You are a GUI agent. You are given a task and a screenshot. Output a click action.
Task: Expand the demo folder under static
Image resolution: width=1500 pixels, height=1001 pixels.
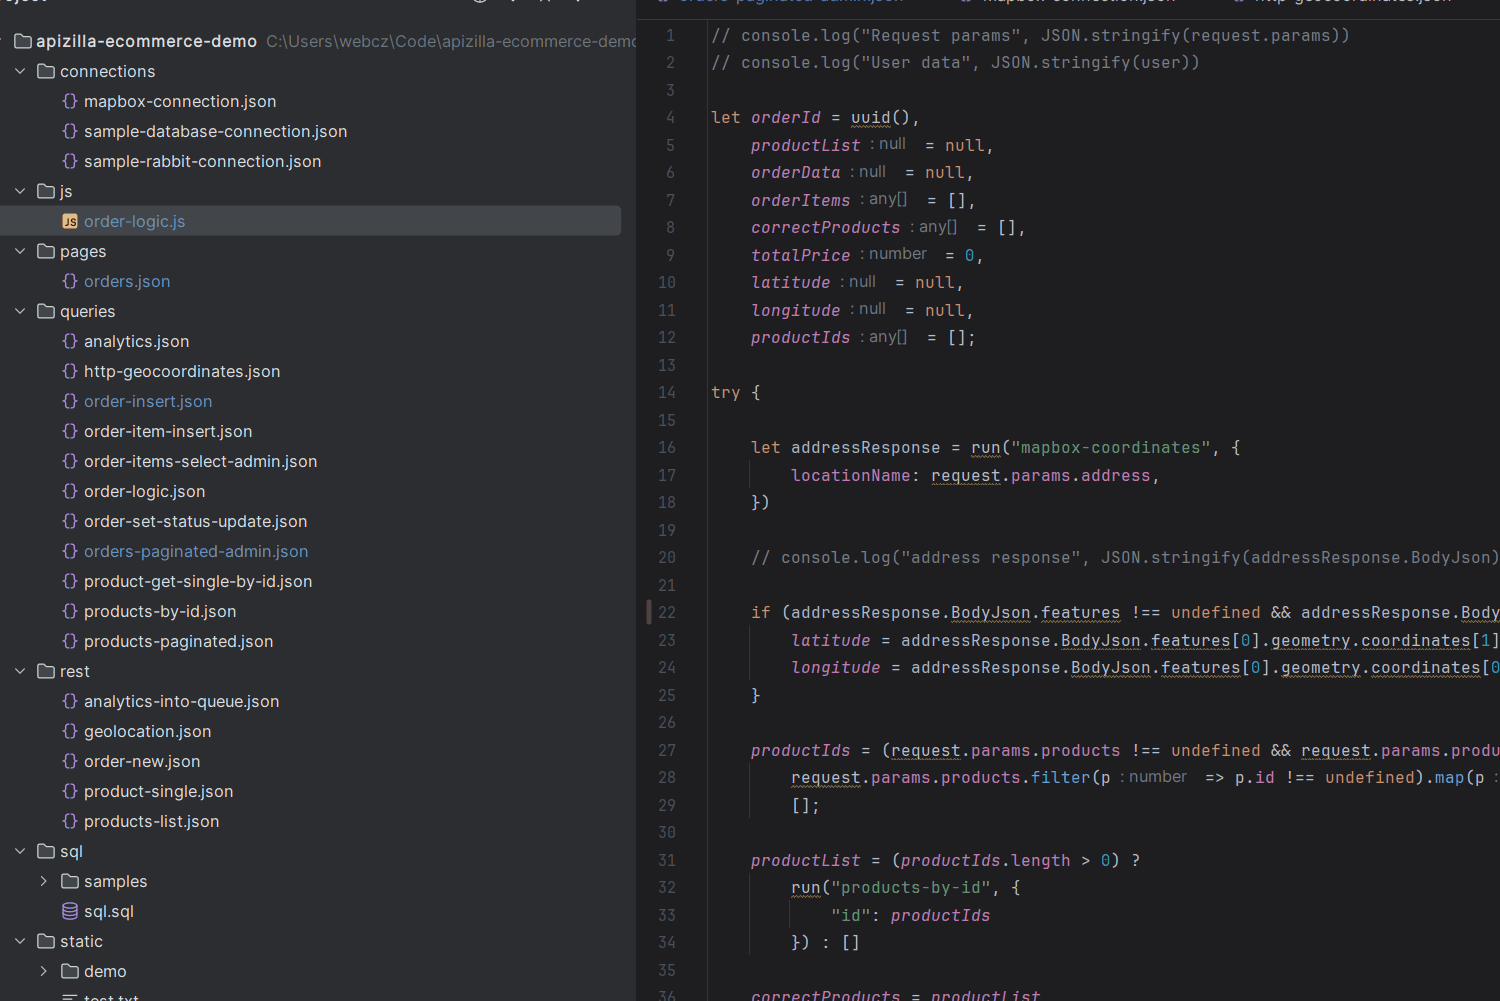click(44, 971)
